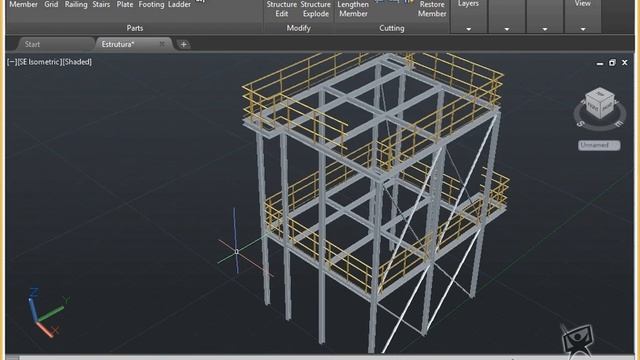The width and height of the screenshot is (640, 360).
Task: Minimize the drawing viewport window
Action: pos(600,63)
